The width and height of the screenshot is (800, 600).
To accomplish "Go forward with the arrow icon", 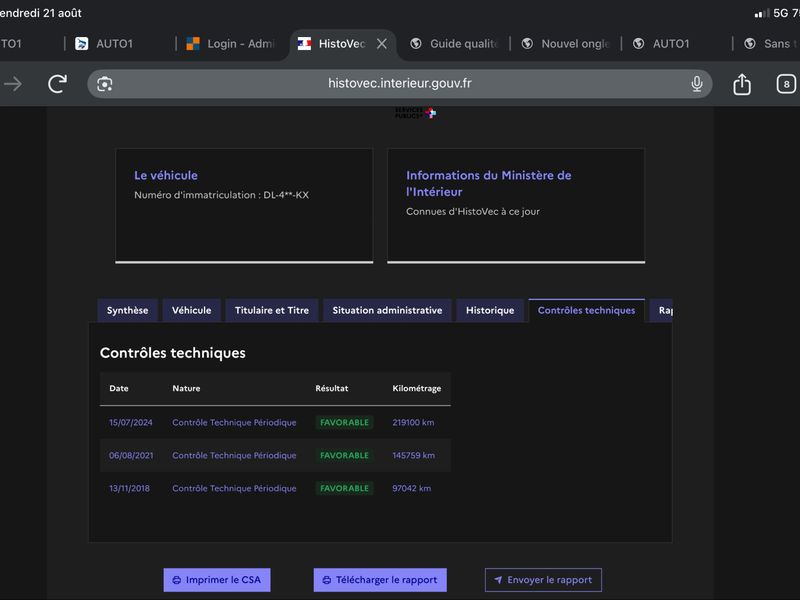I will coord(13,84).
